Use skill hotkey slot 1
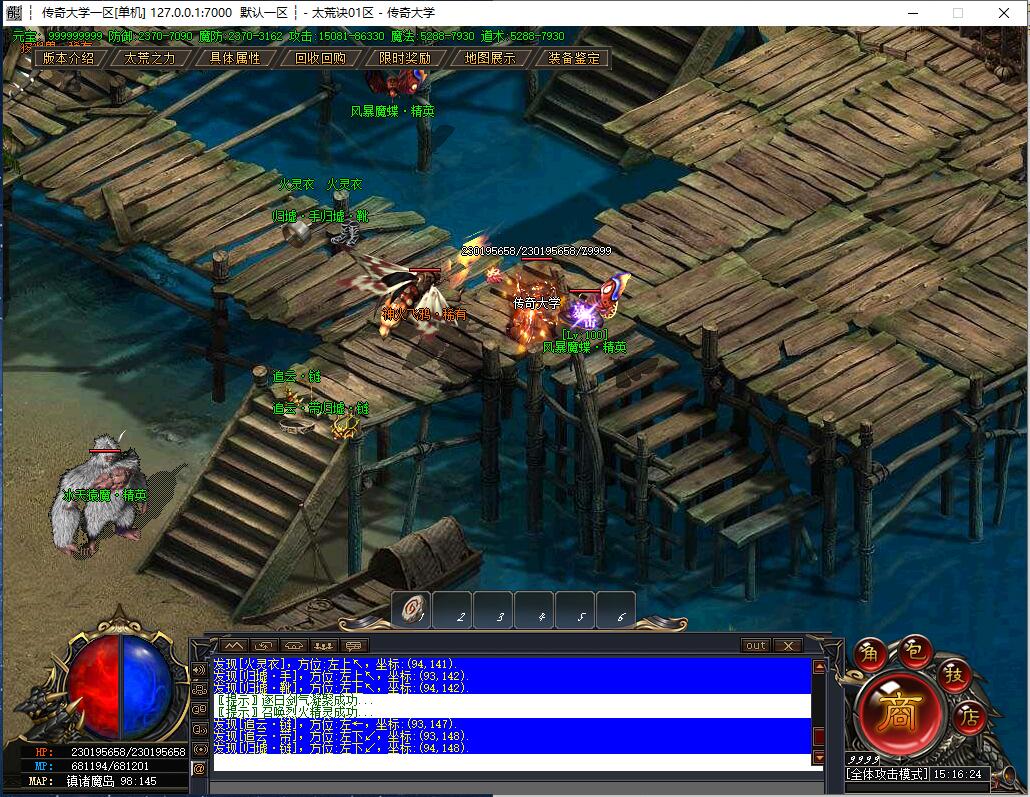The height and width of the screenshot is (797, 1030). tap(411, 609)
